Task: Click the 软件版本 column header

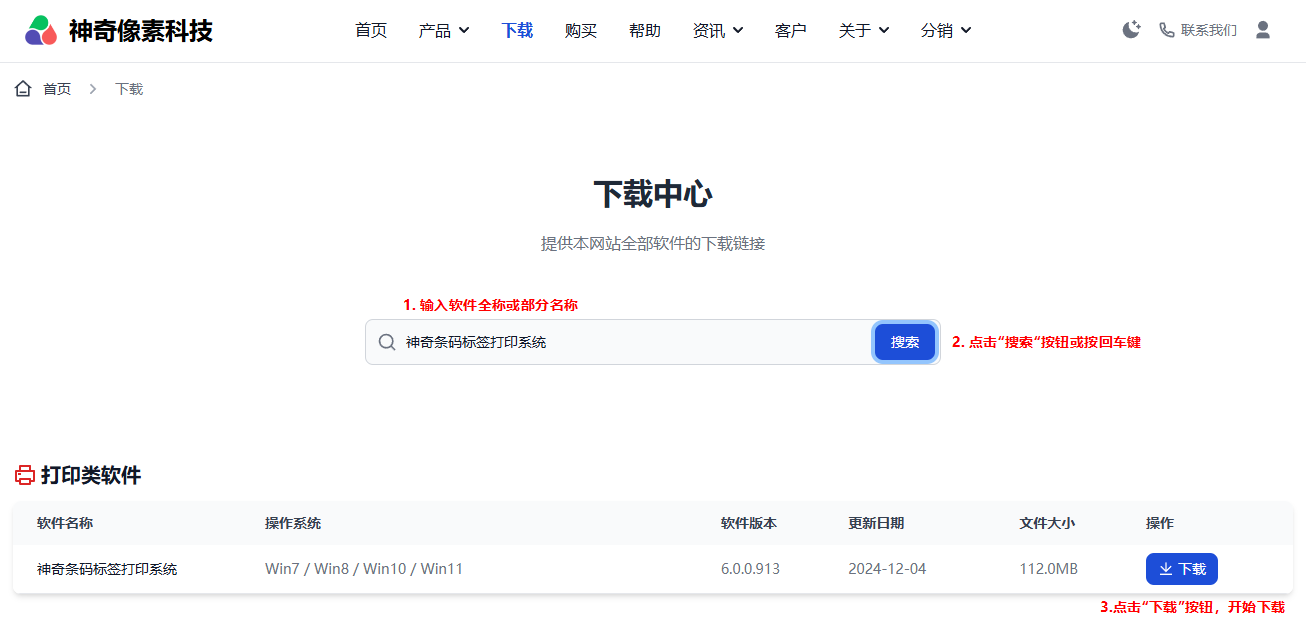Action: tap(749, 523)
